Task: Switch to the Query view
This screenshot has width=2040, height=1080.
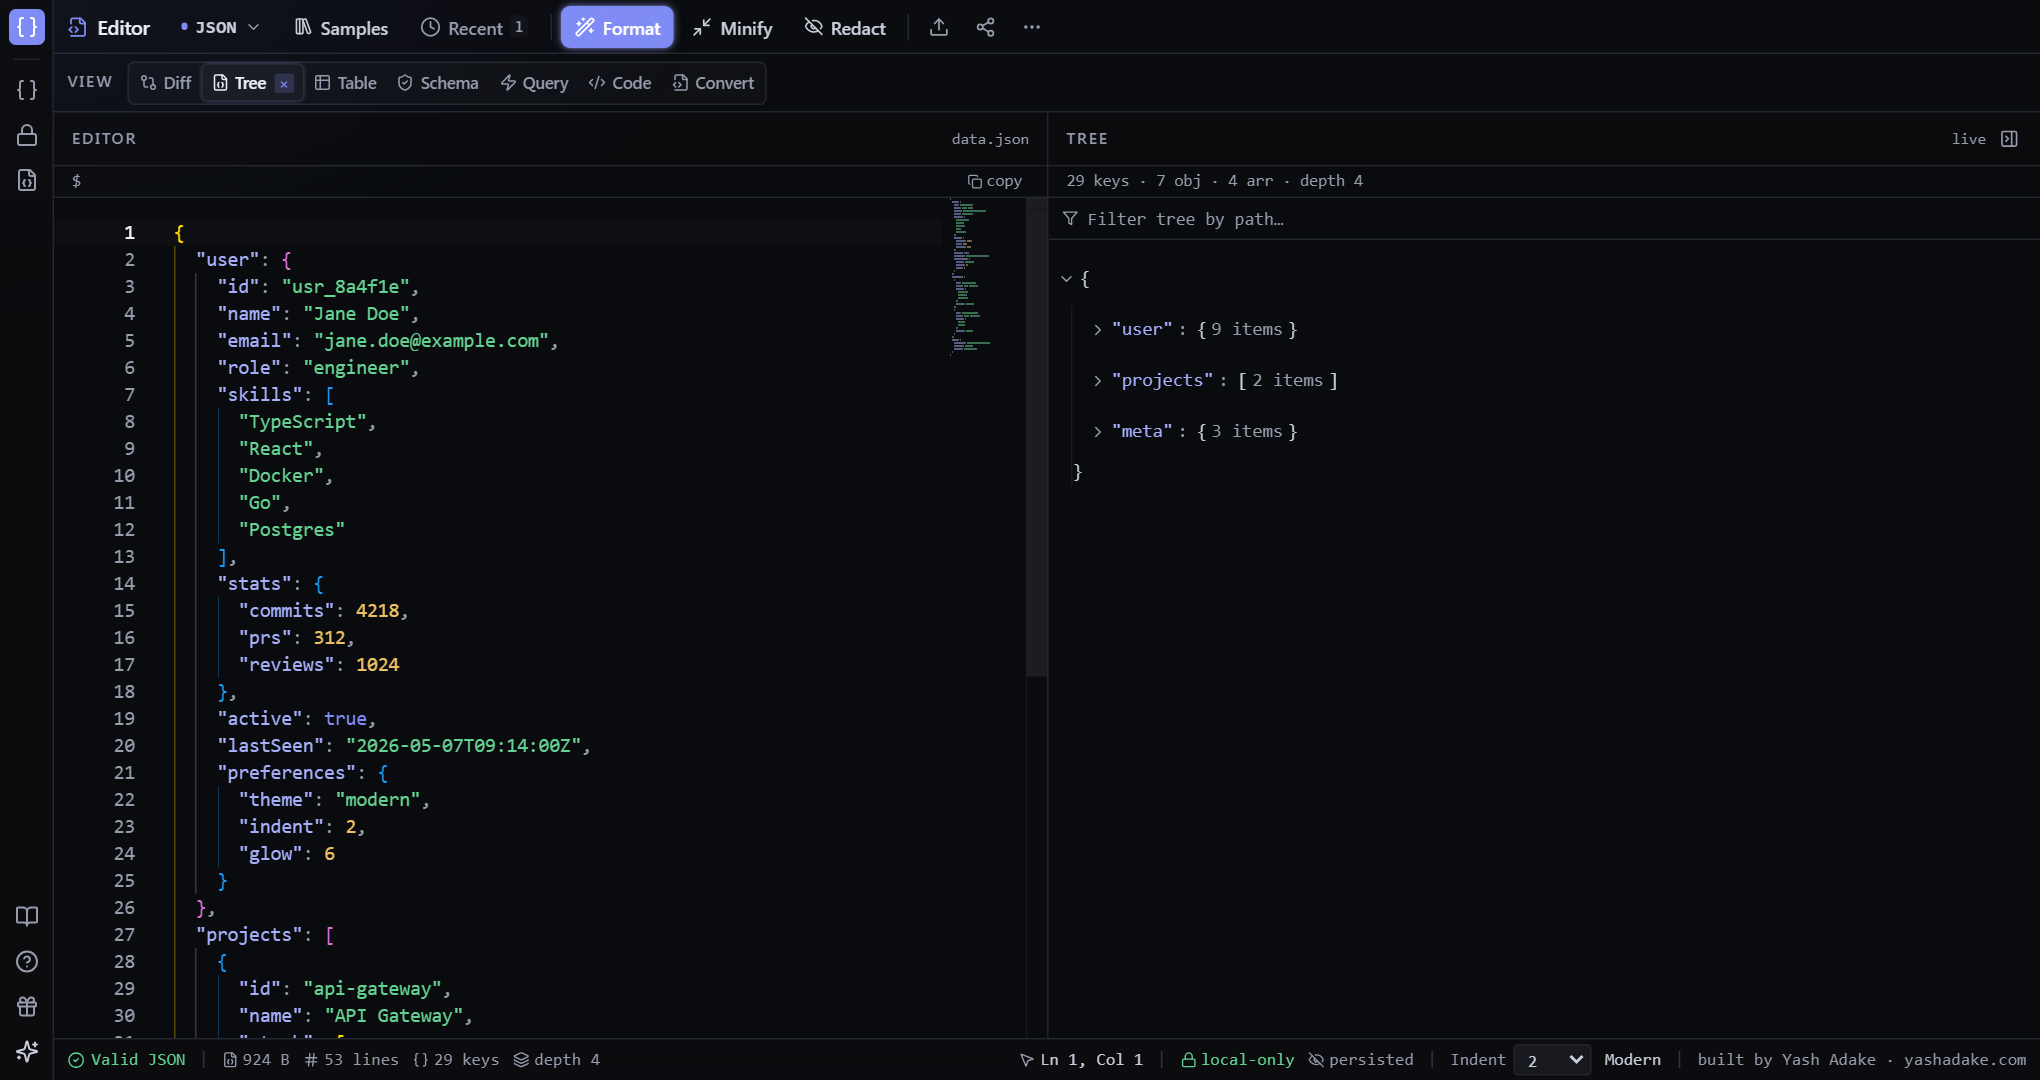Action: point(535,83)
